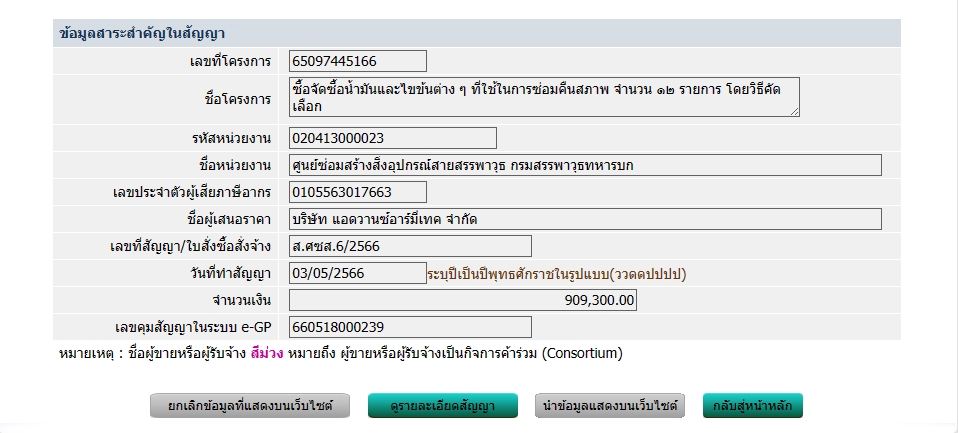The width and height of the screenshot is (958, 433).
Task: Click the resize handle of the ชื่อโครงการ textarea
Action: (x=795, y=112)
